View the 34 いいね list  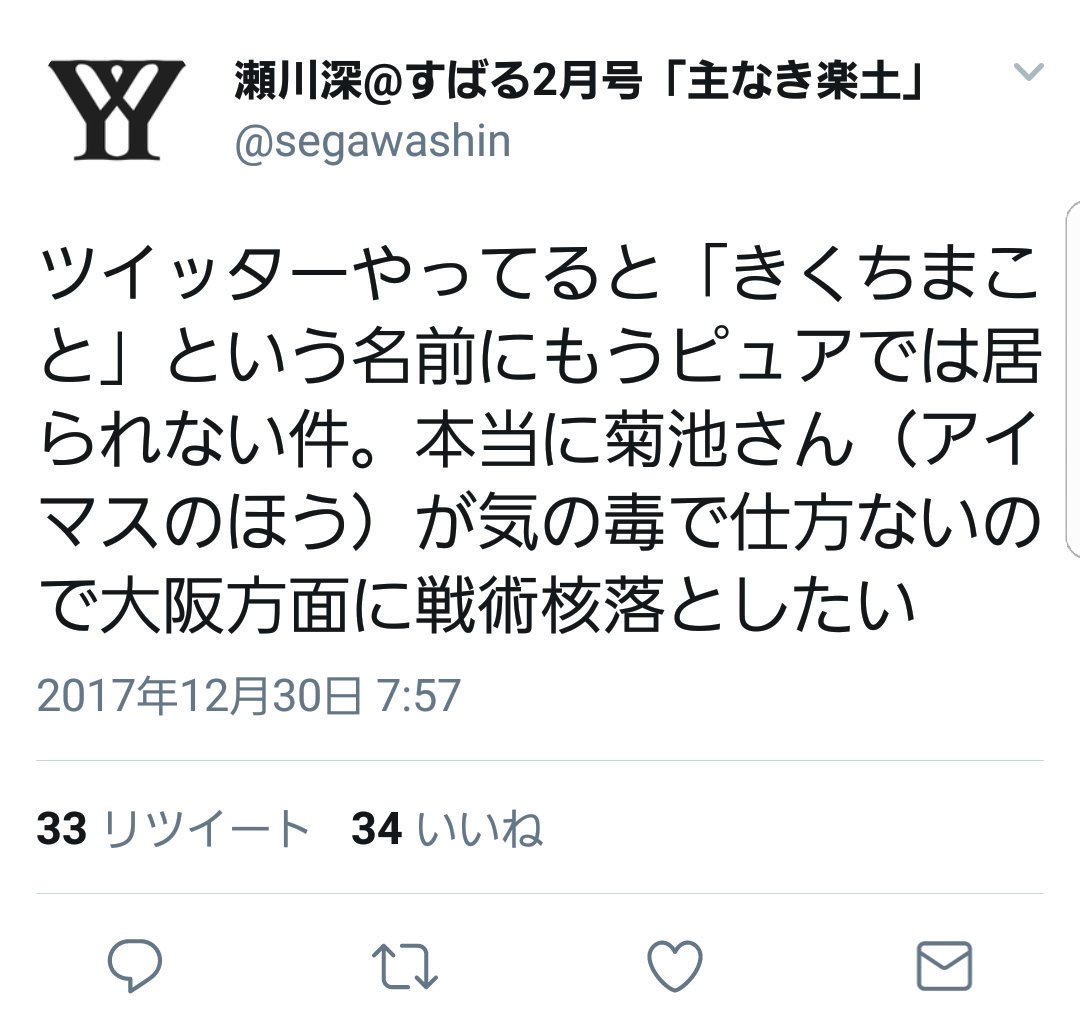click(447, 828)
